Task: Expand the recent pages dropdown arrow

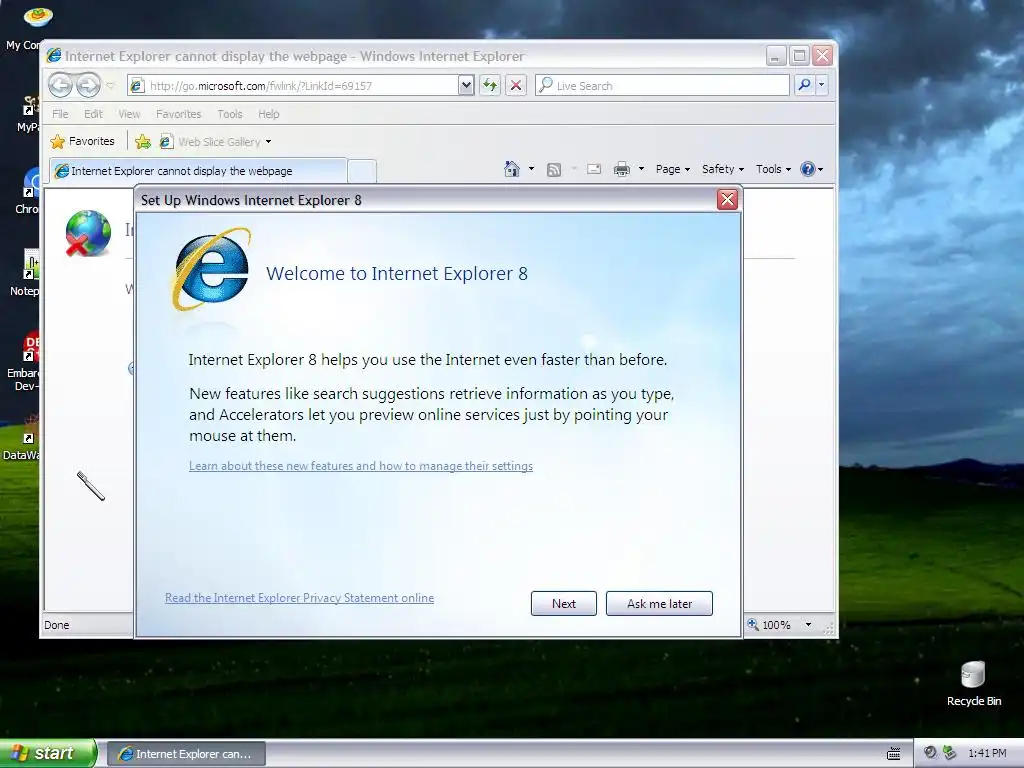Action: (110, 86)
